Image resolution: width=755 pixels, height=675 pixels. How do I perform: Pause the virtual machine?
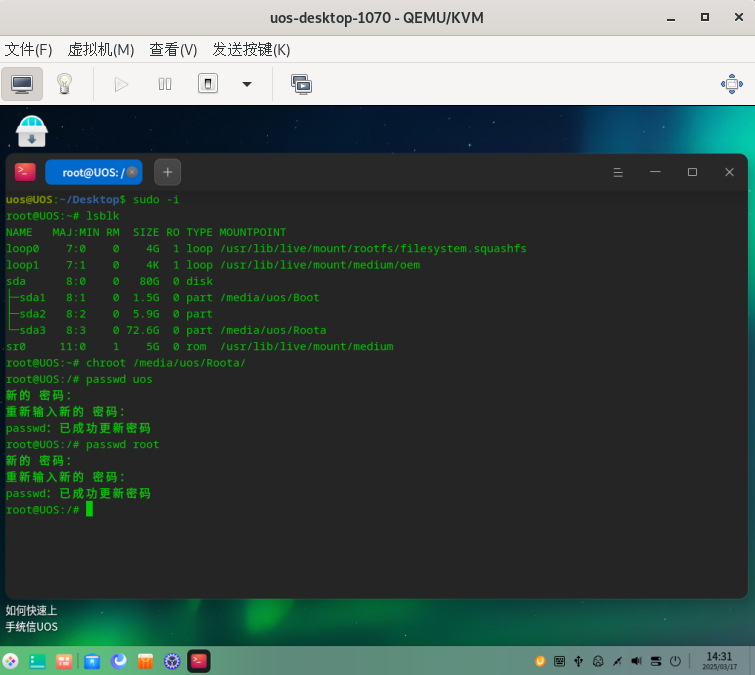(165, 85)
